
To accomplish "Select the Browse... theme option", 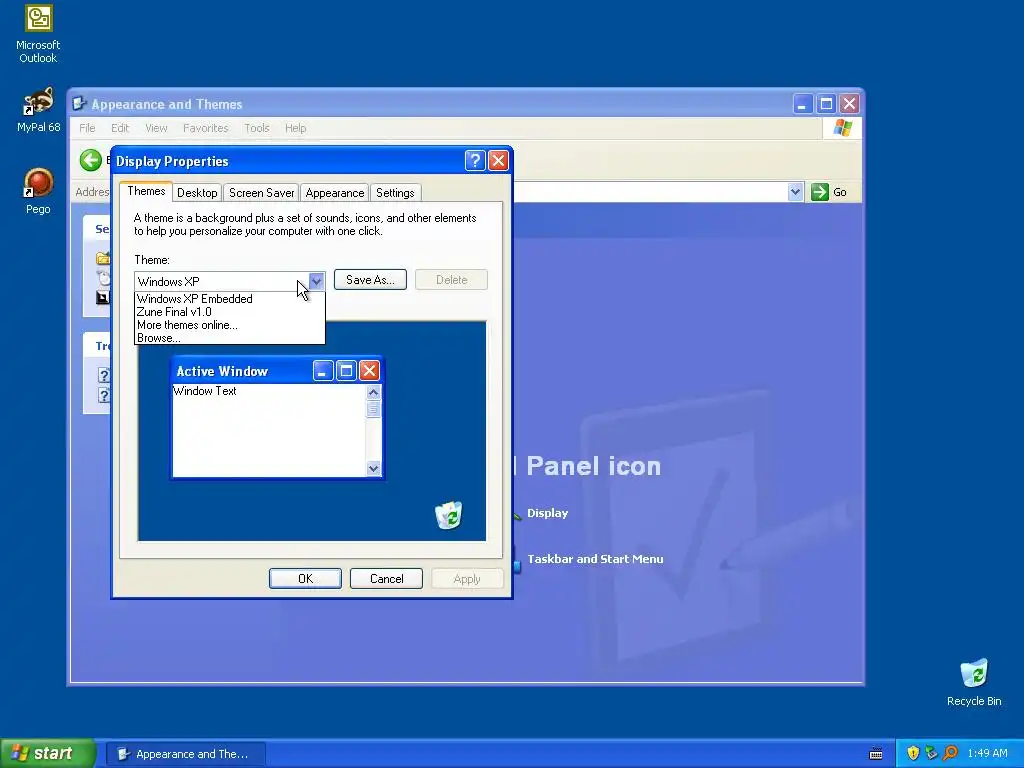I will 229,338.
